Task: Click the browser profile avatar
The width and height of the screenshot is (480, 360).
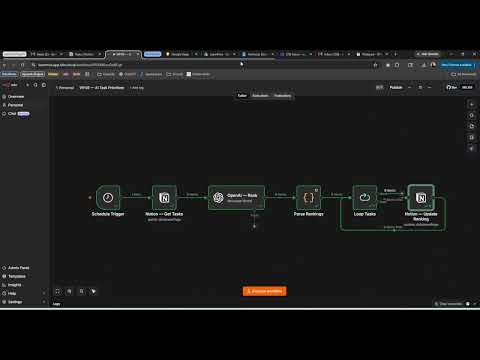Action: coord(433,65)
